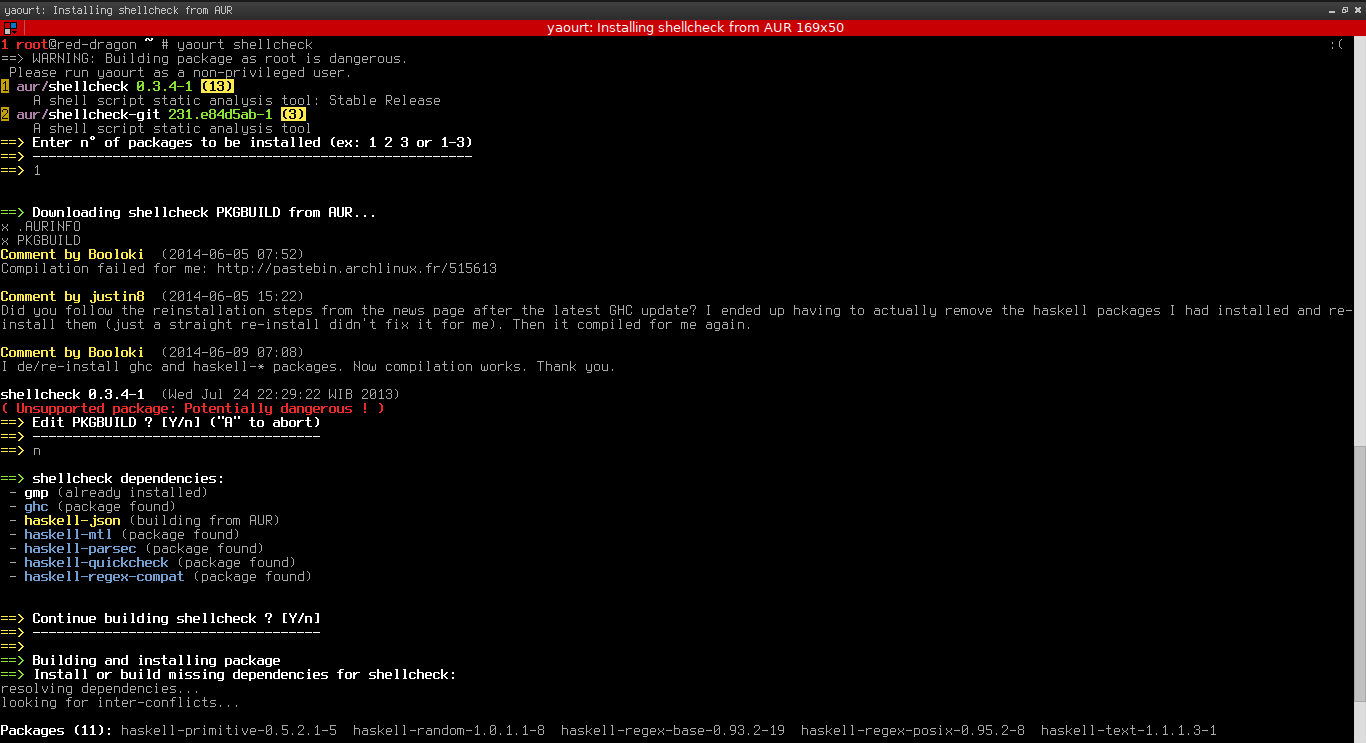Click the justin8 commenter name
The height and width of the screenshot is (743, 1366).
tap(113, 296)
